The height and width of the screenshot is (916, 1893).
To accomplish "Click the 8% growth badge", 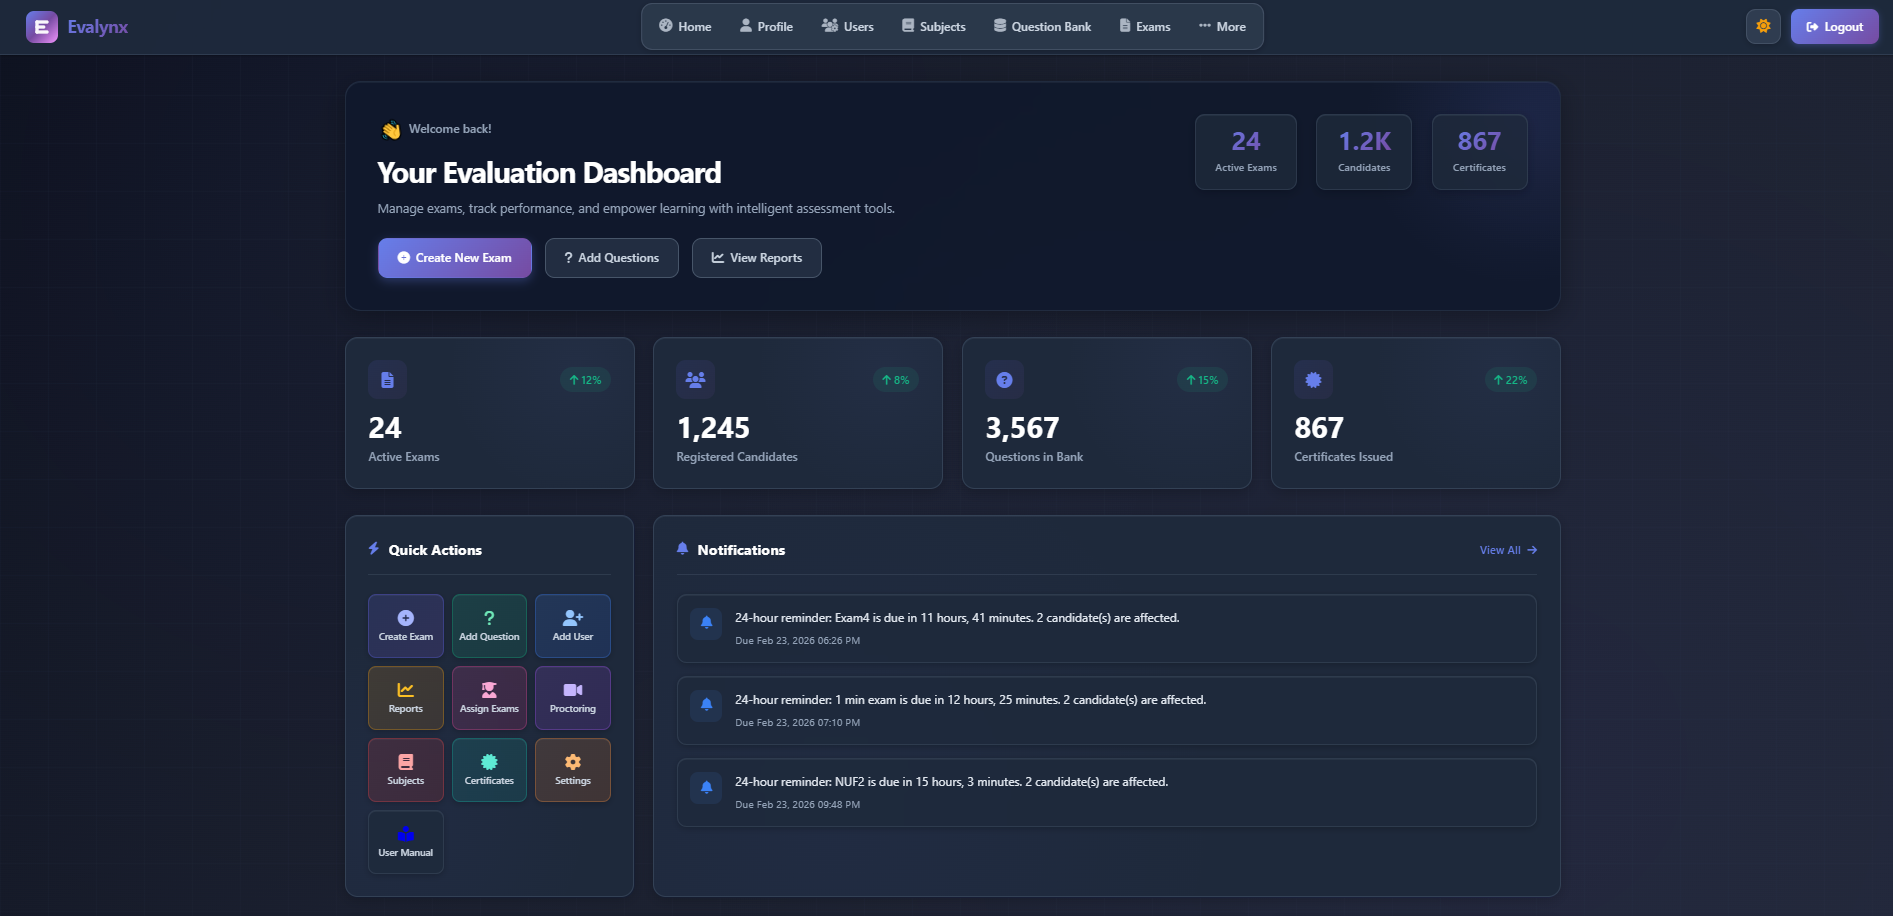I will pos(896,380).
